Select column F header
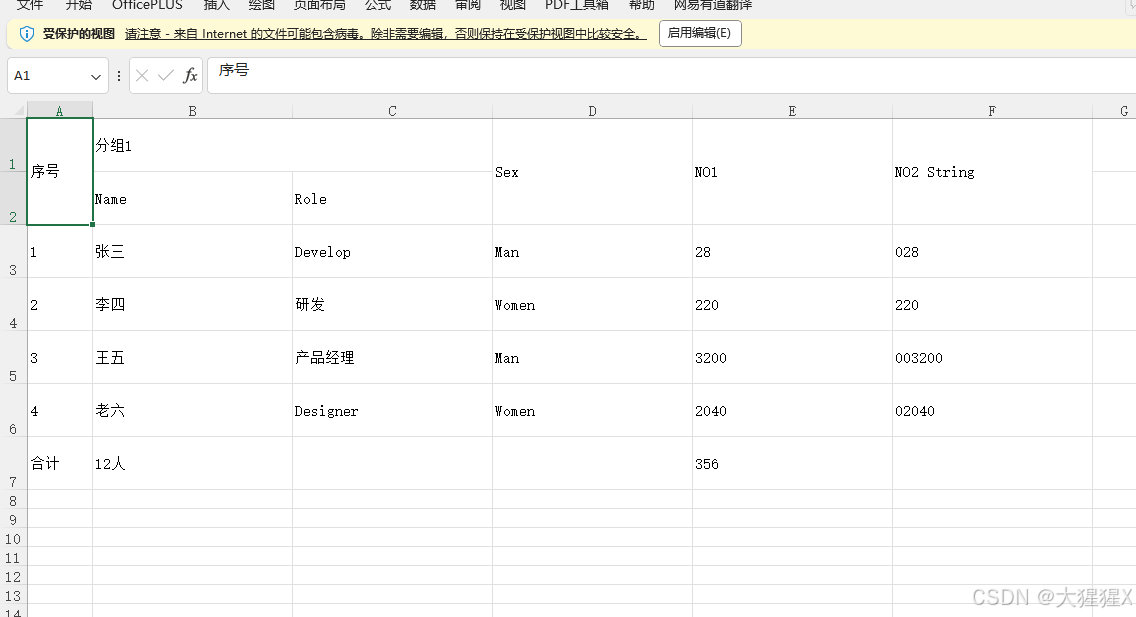Image resolution: width=1136 pixels, height=617 pixels. tap(992, 111)
